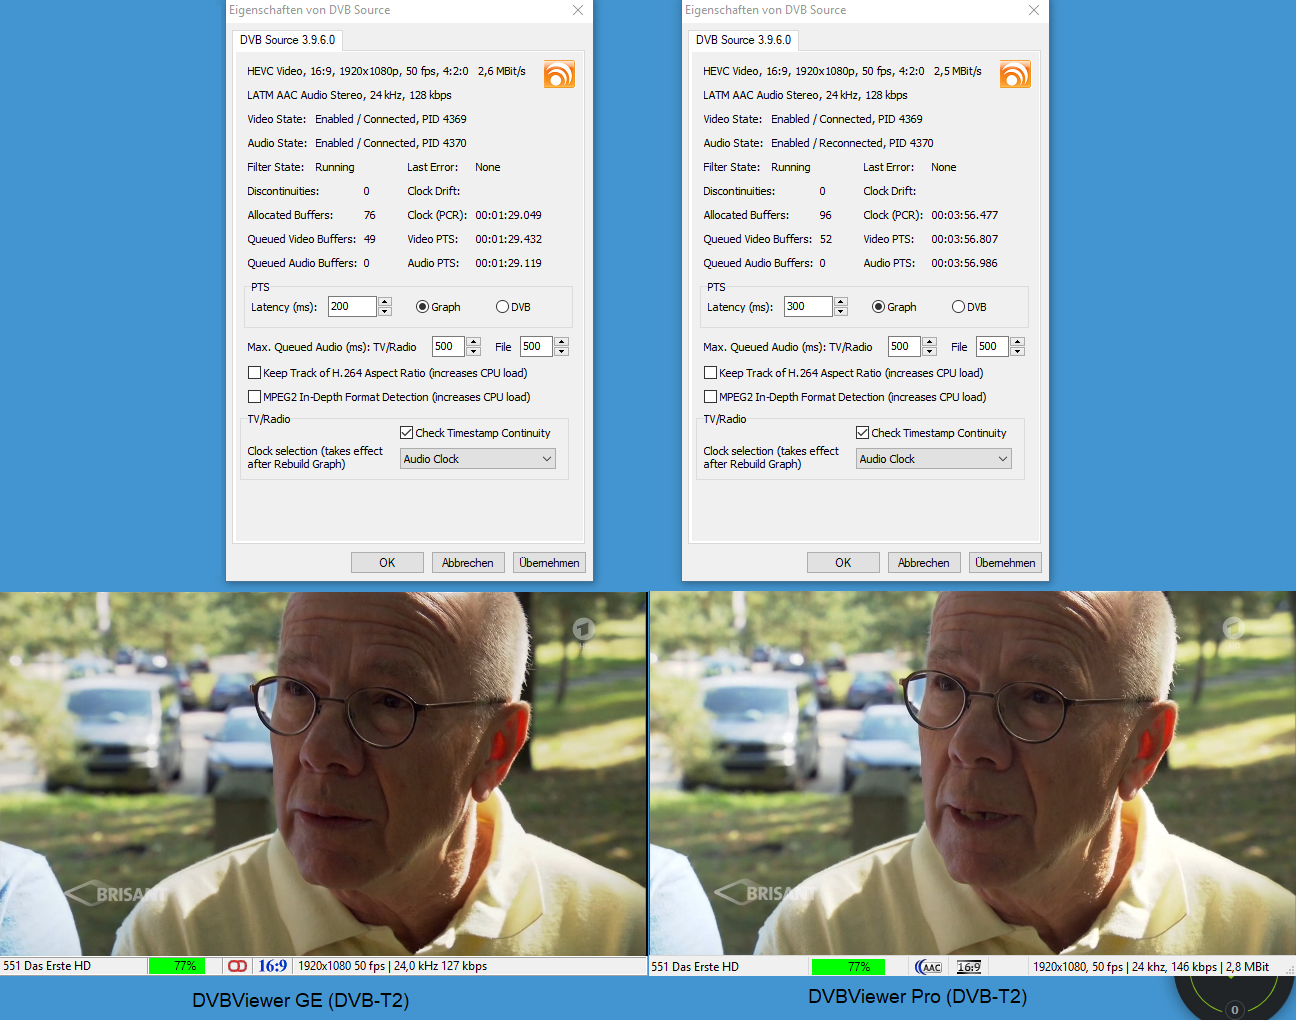
Task: Click Abbrechen in the dialog above DVBViewer GE
Action: click(468, 563)
